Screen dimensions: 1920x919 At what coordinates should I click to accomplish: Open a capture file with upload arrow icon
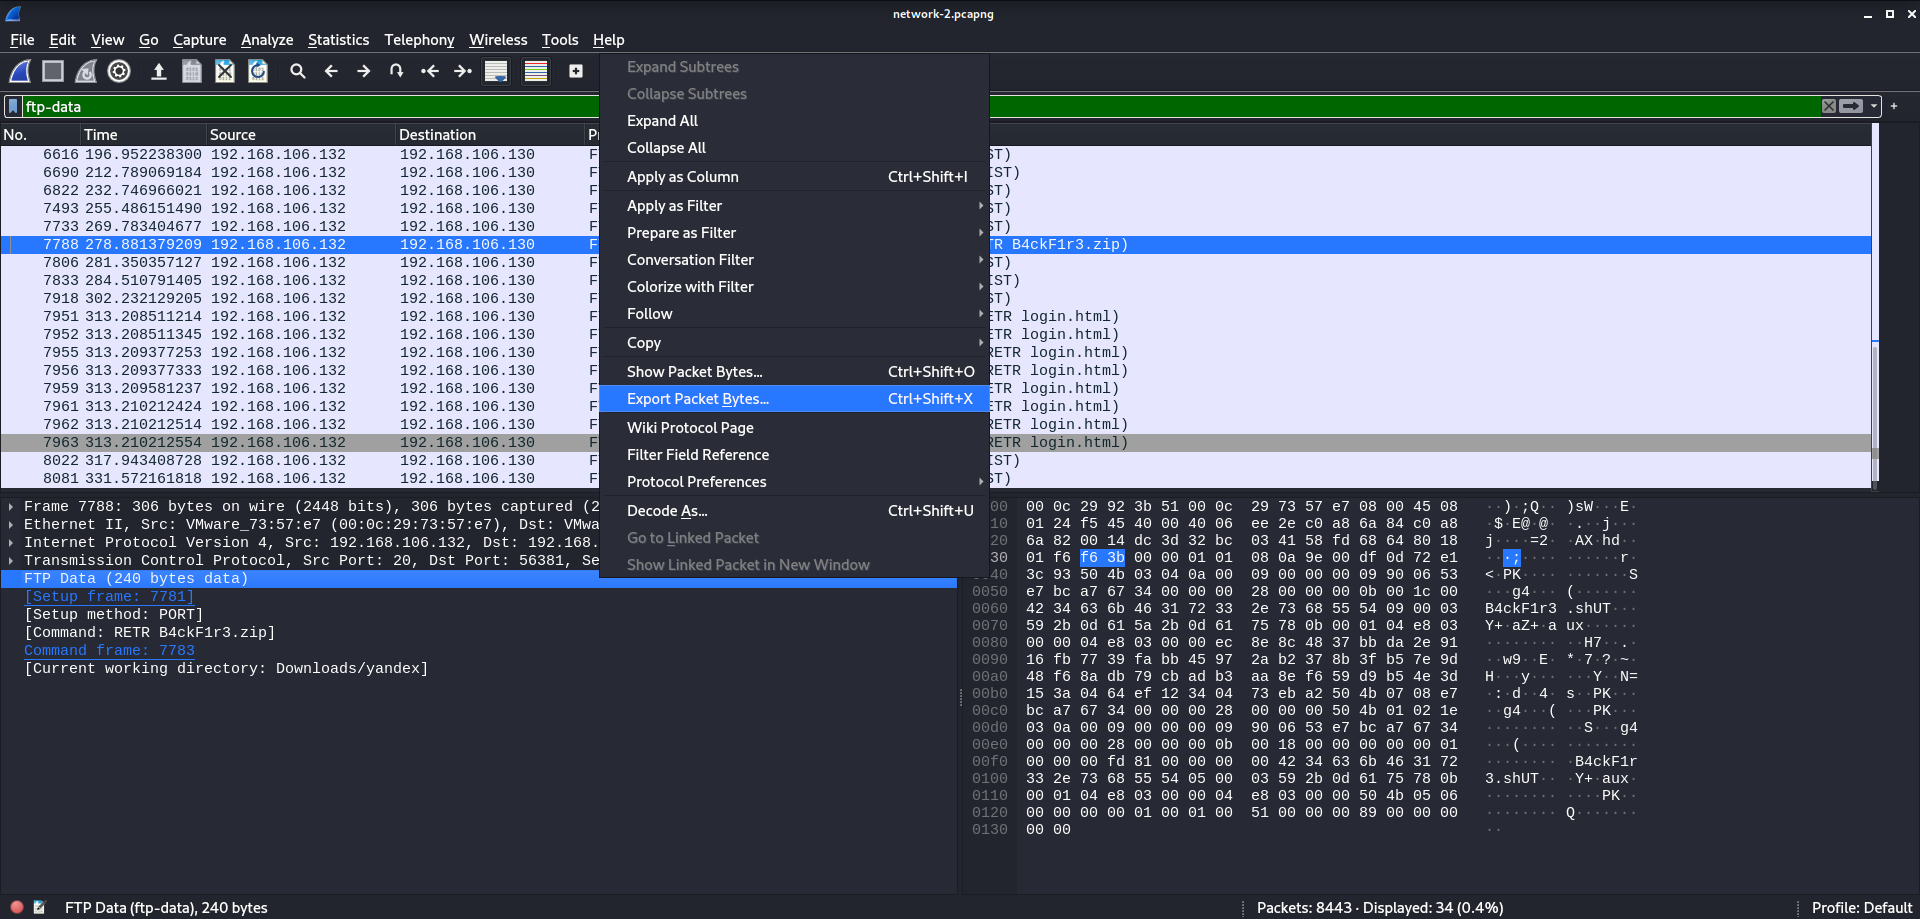coord(158,71)
